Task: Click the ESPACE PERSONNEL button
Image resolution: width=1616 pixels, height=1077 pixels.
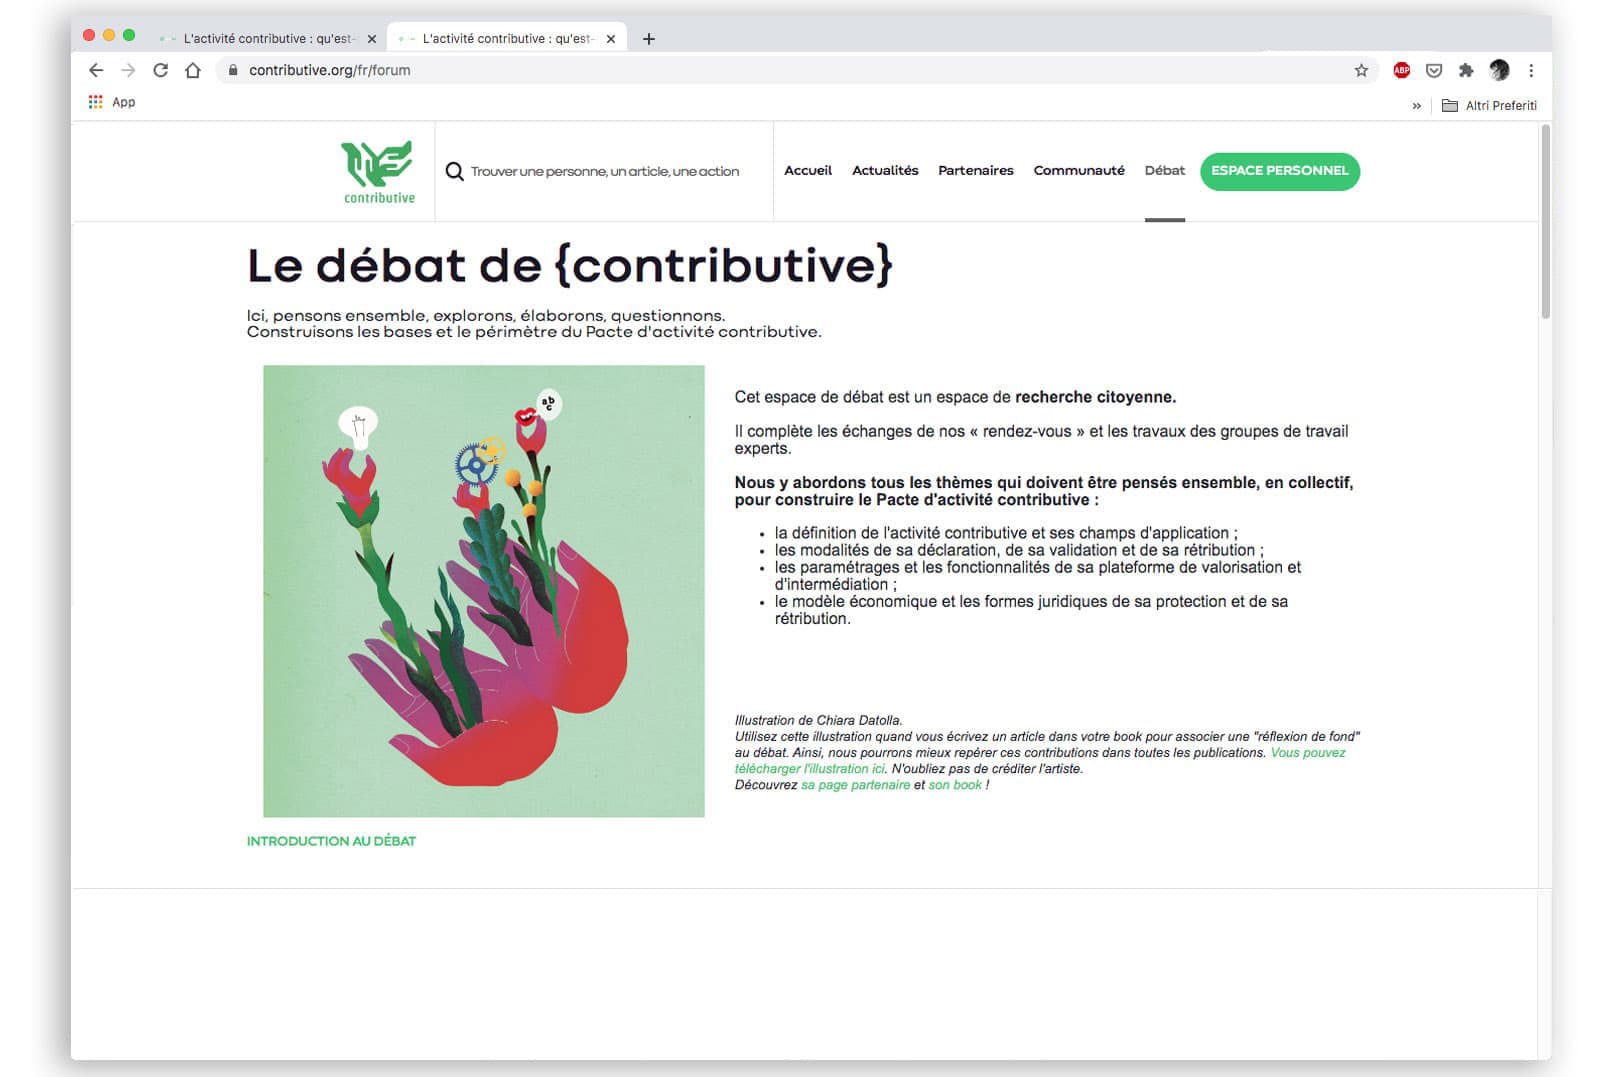Action: 1280,171
